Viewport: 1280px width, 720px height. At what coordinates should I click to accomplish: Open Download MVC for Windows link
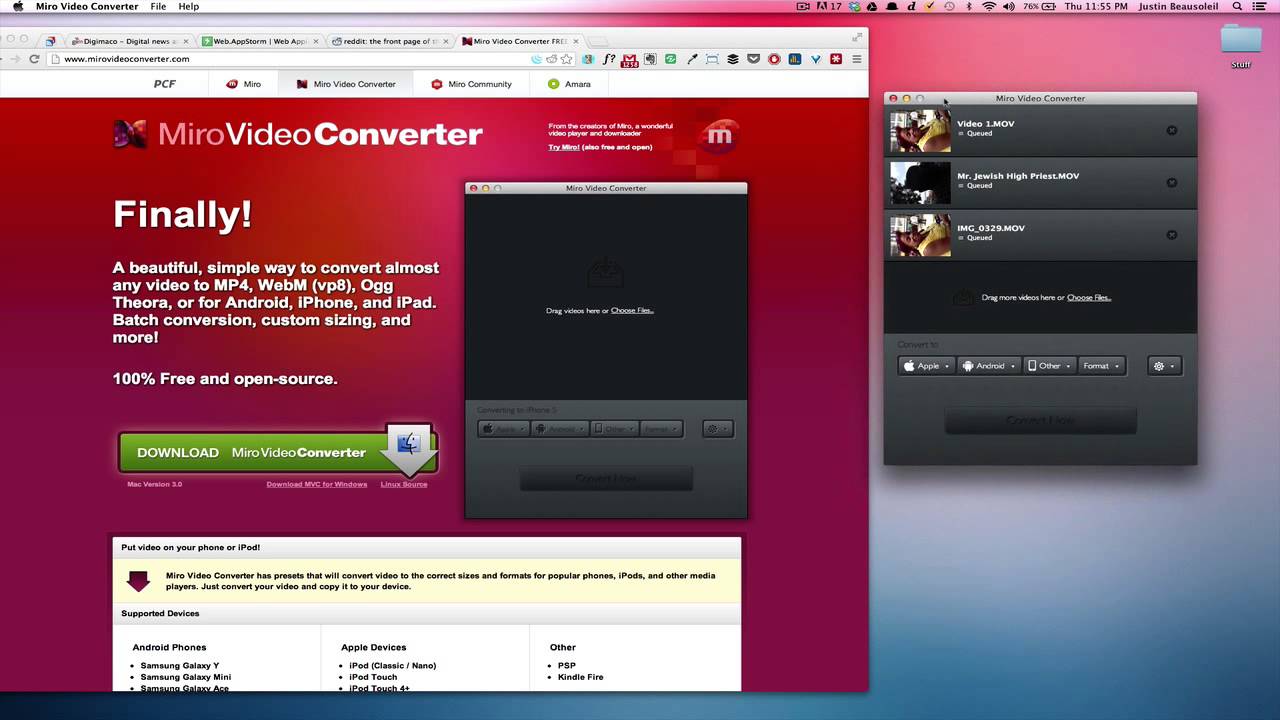(317, 484)
